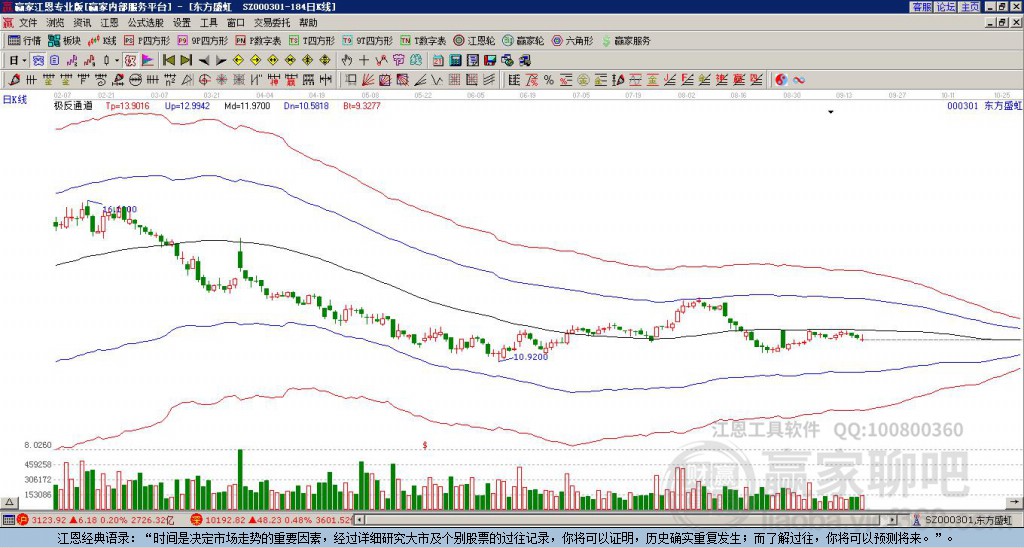
Task: Click the percent sign tool icon
Action: tap(549, 80)
